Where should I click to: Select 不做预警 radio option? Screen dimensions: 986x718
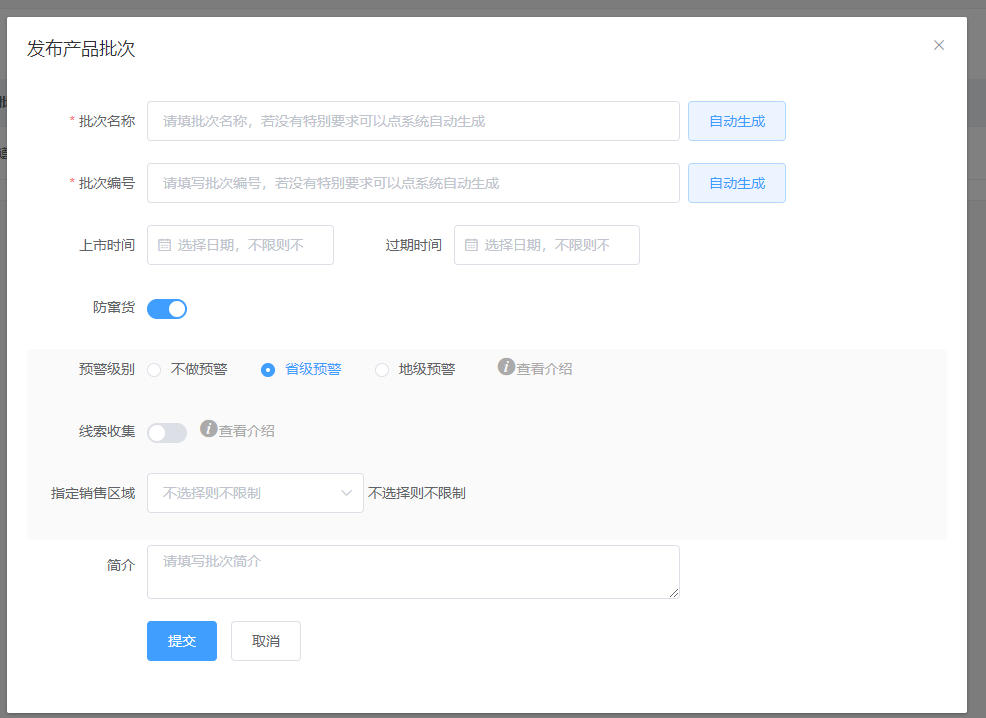coord(154,370)
